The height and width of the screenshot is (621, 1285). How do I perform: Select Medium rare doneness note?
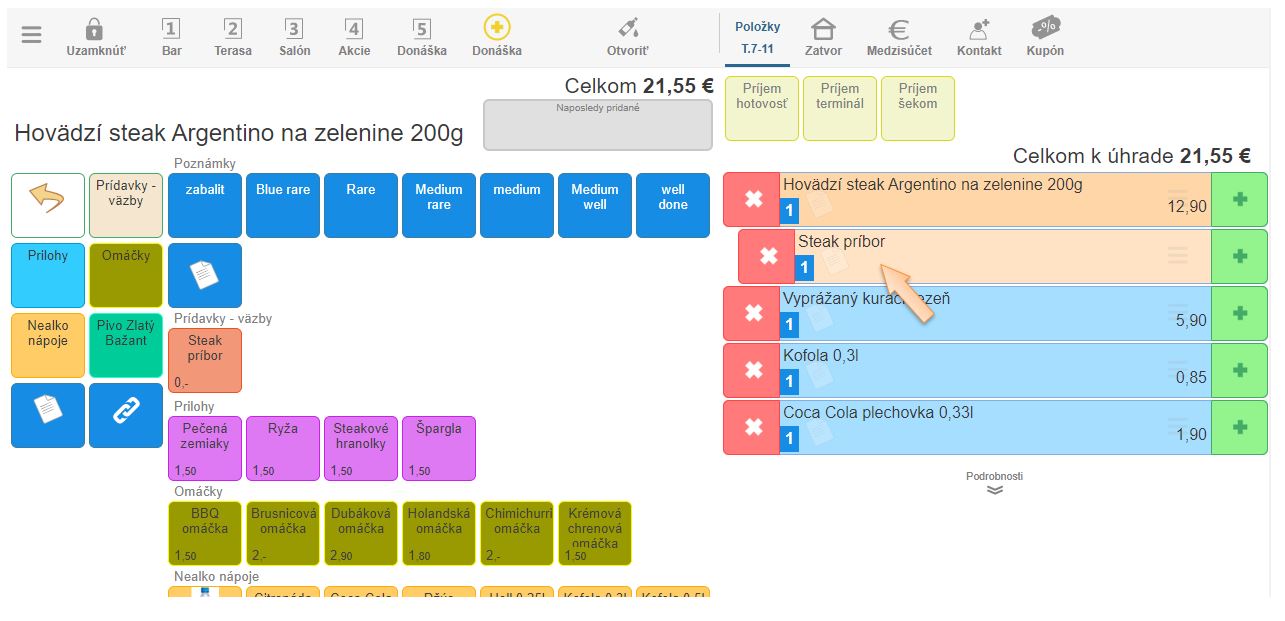point(439,205)
